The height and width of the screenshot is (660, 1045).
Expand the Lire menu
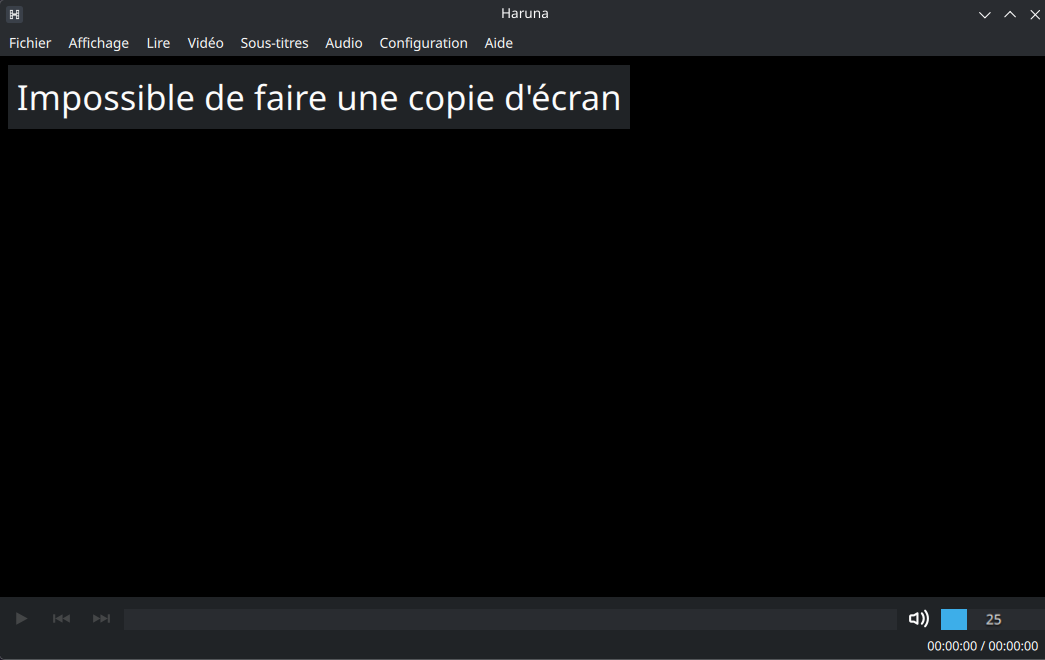(x=158, y=43)
